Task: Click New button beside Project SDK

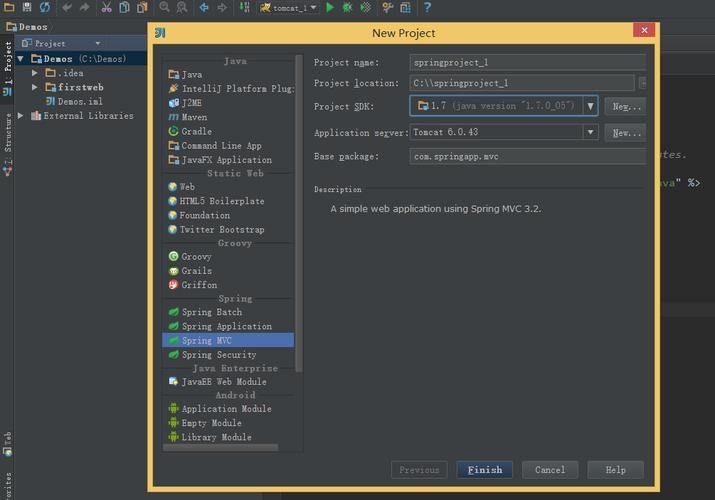Action: (x=626, y=106)
